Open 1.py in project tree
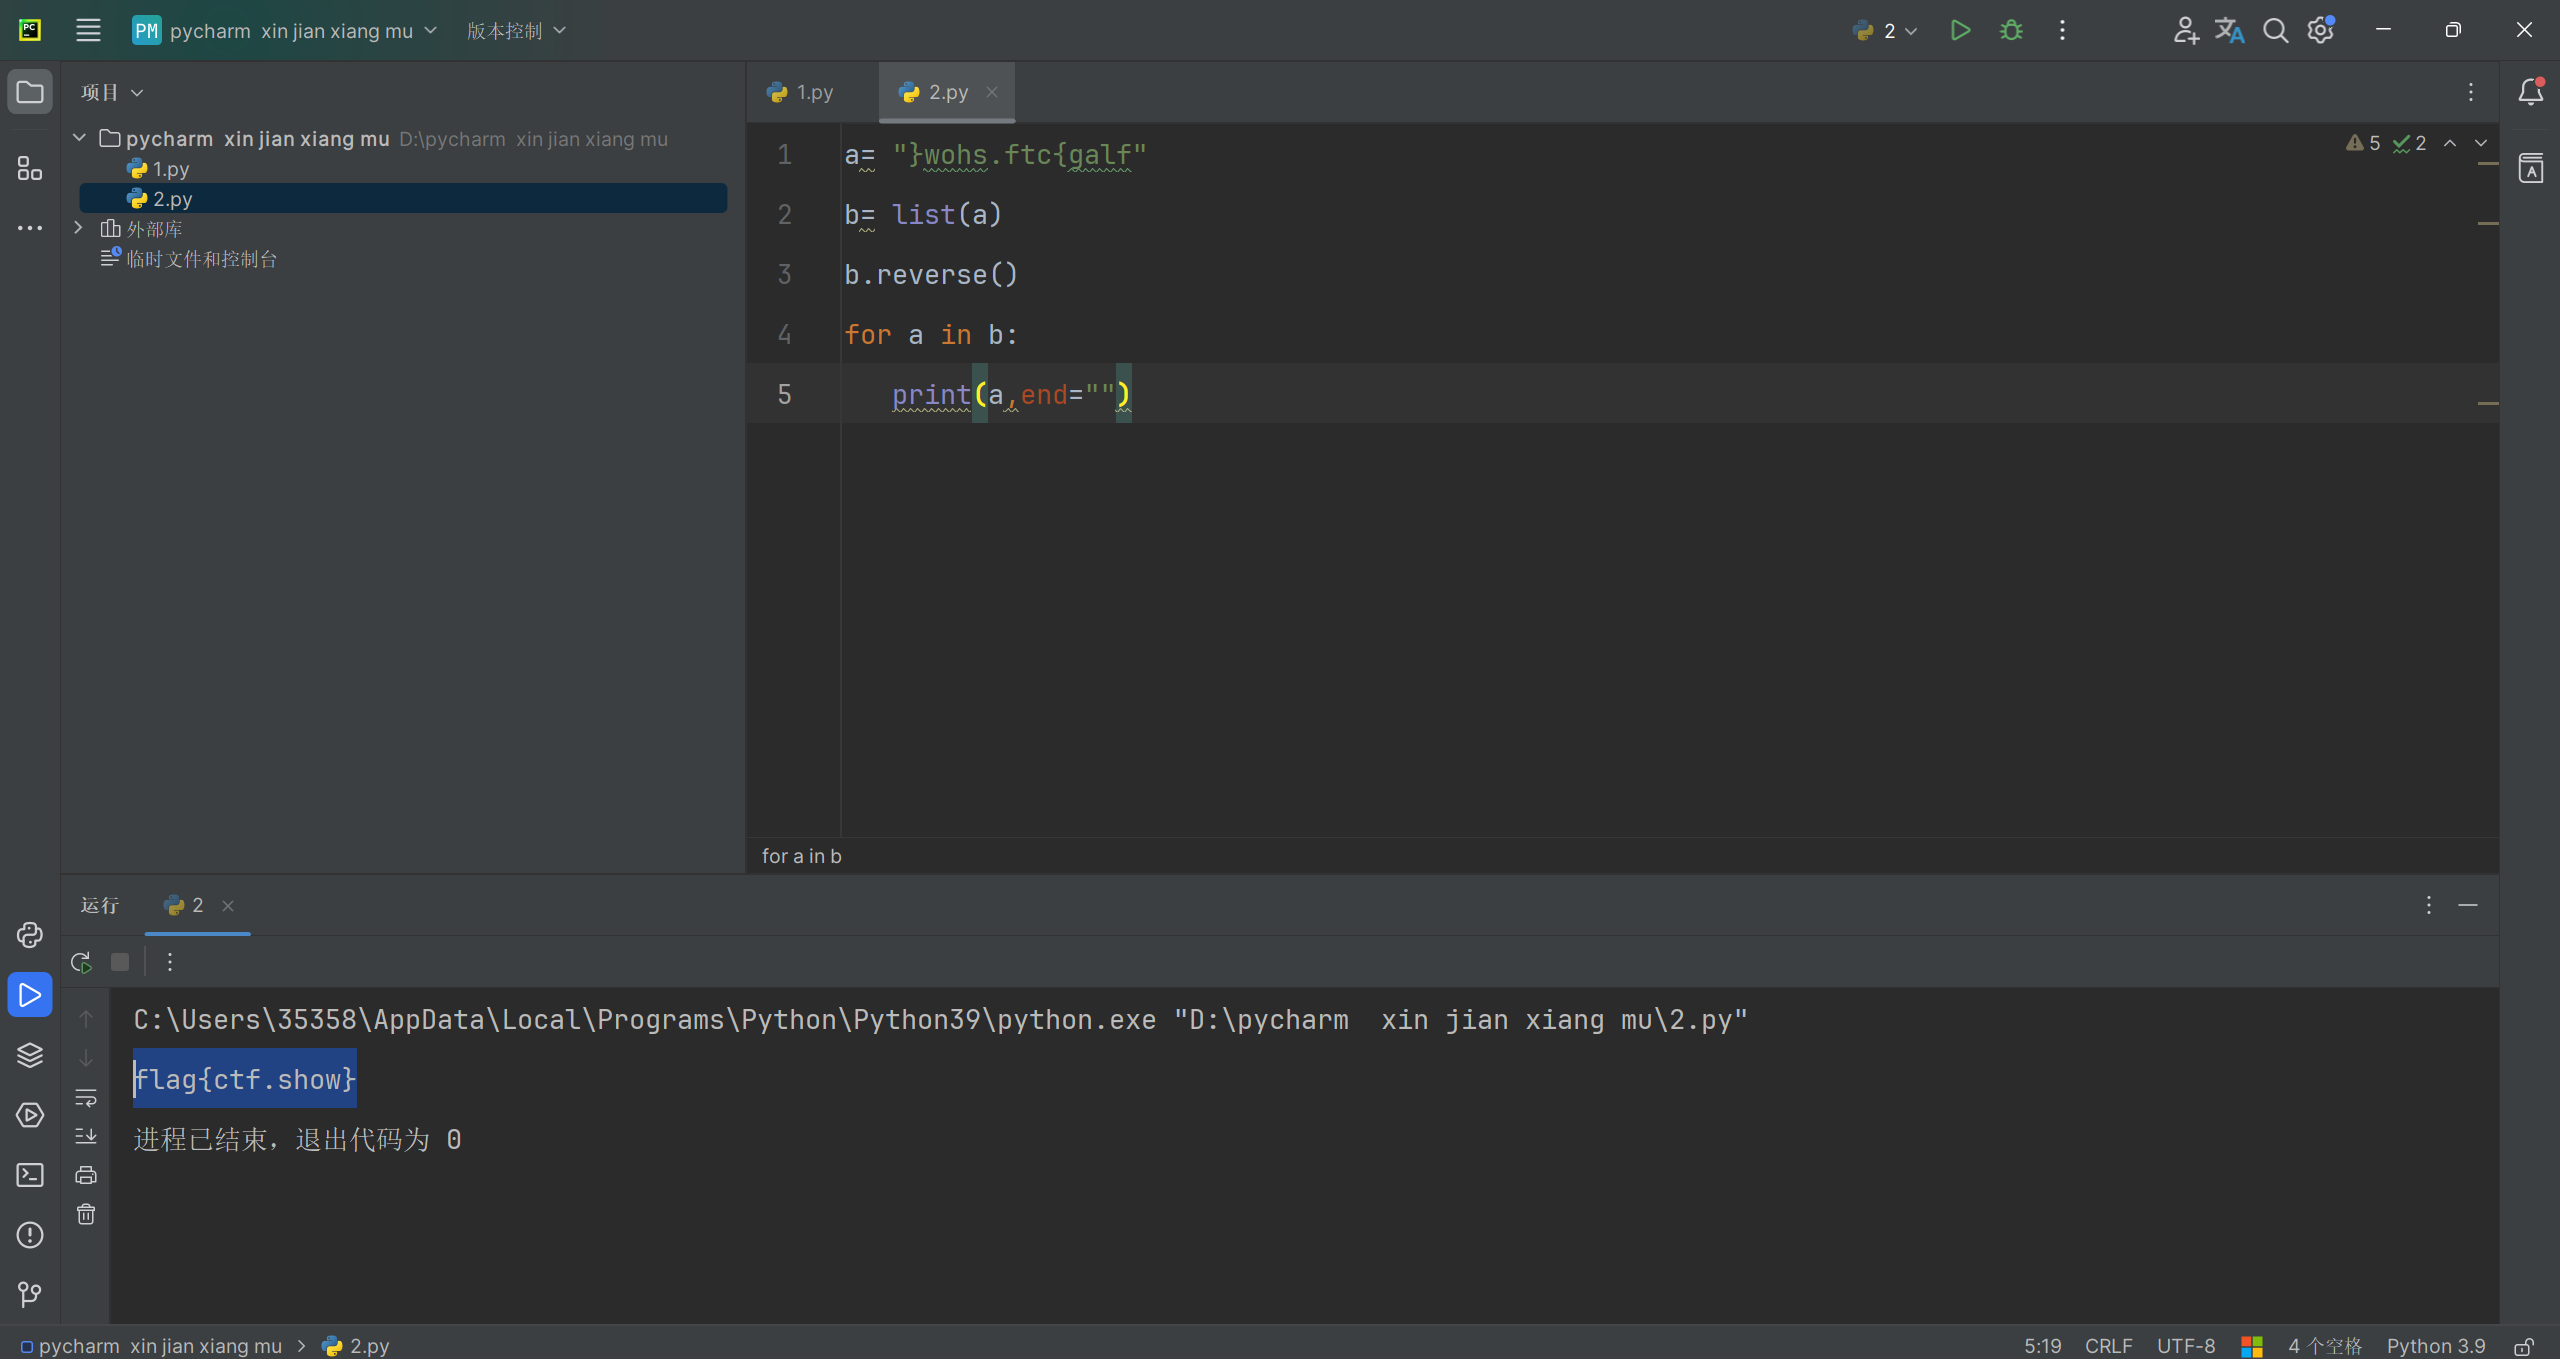The width and height of the screenshot is (2560, 1359). pyautogui.click(x=171, y=168)
